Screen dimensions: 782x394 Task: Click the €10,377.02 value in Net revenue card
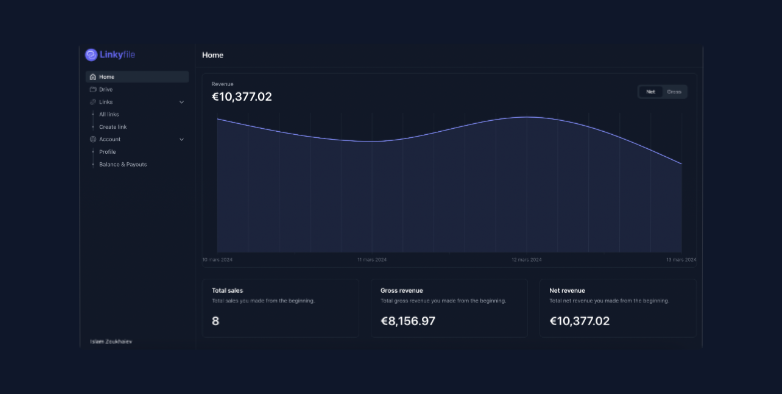(580, 321)
